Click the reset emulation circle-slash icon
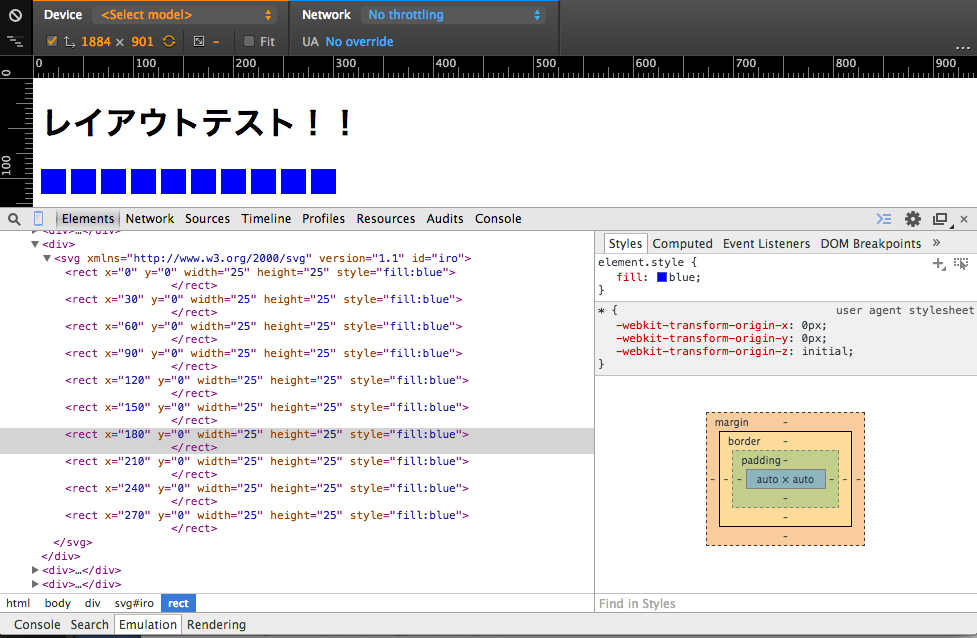 [15, 16]
